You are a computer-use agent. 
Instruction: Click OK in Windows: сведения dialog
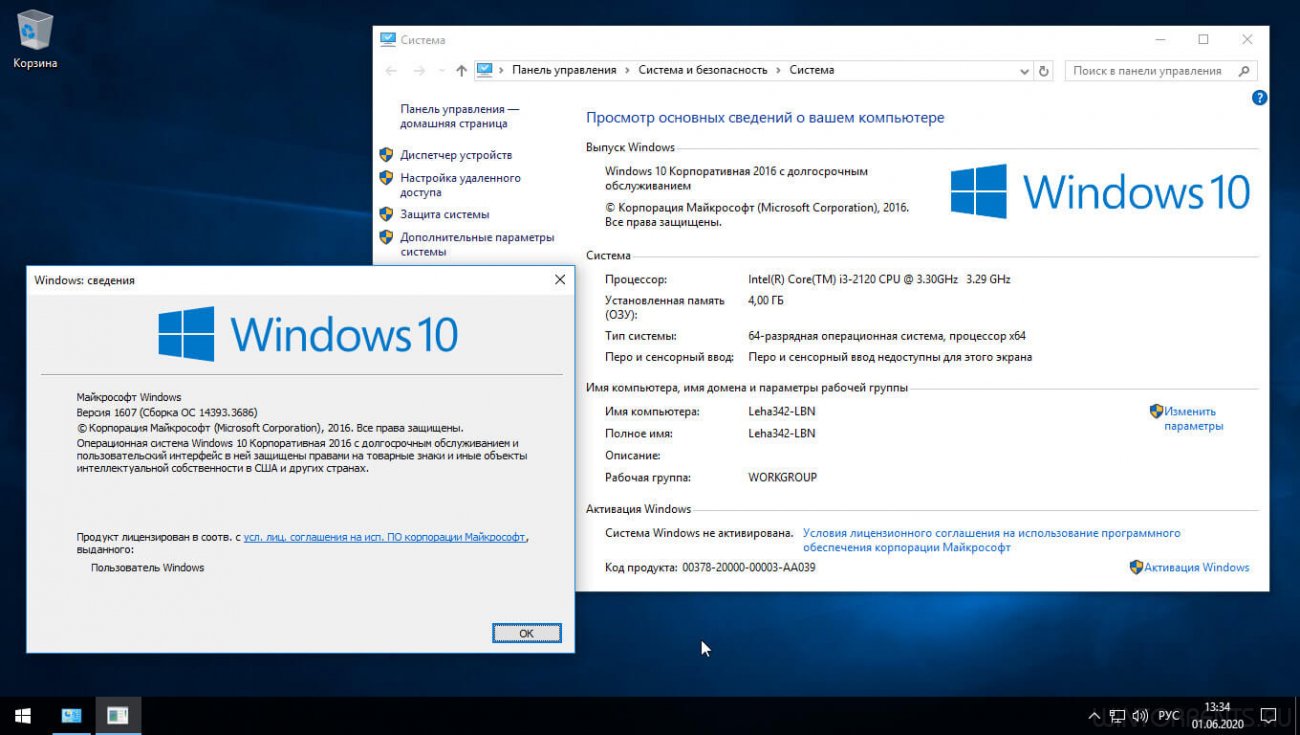[527, 633]
